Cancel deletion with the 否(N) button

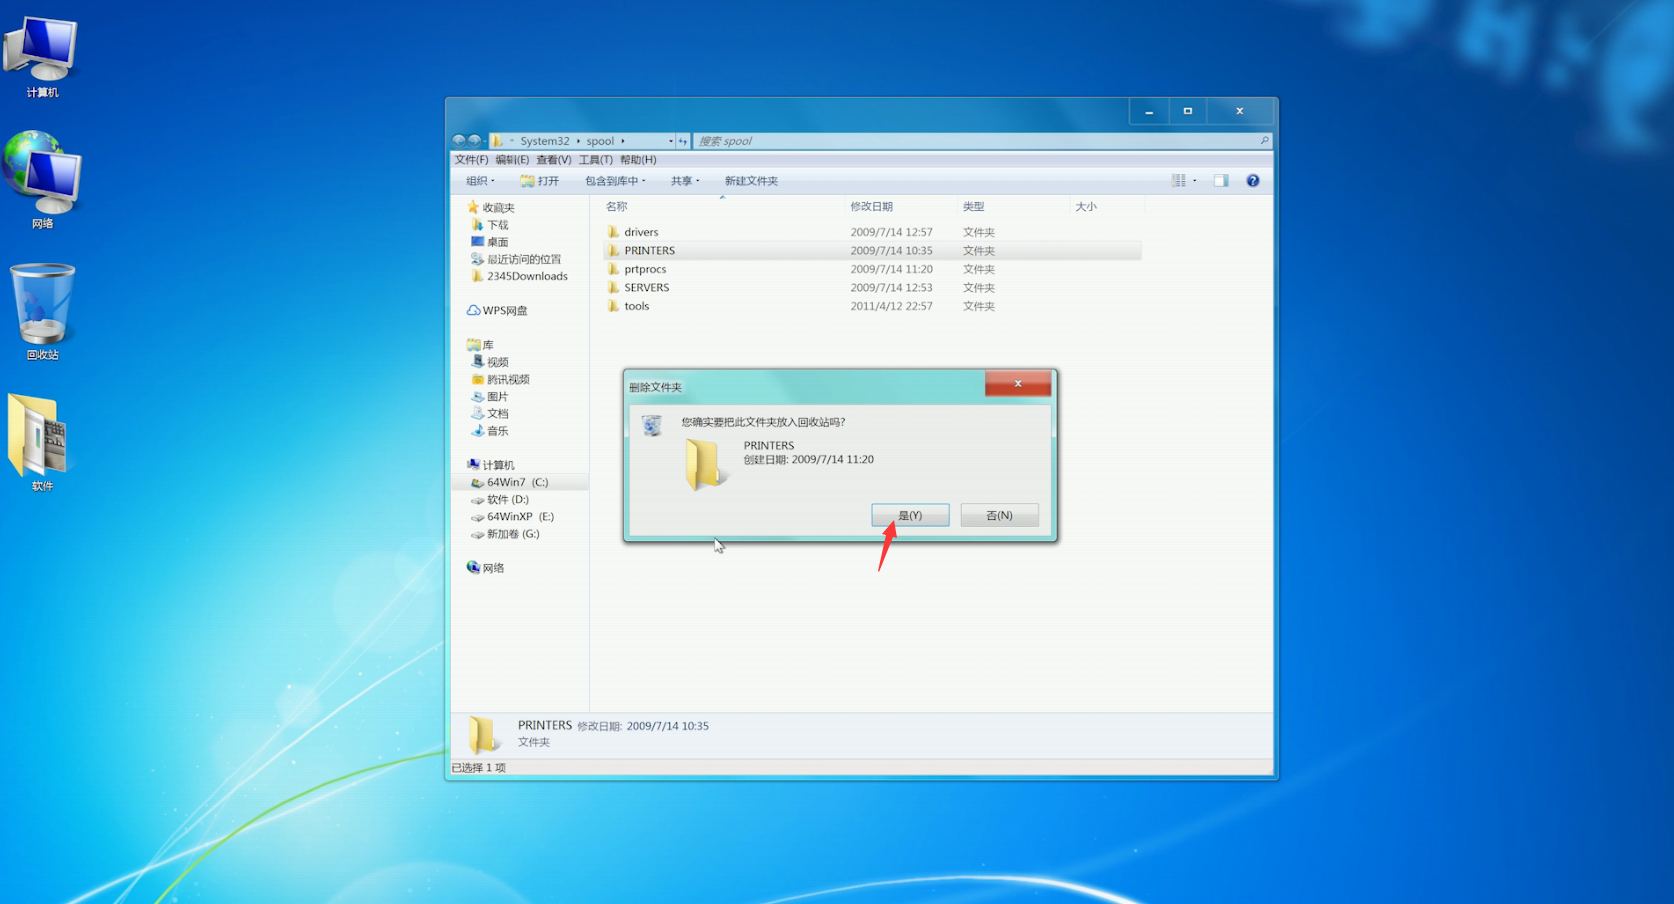click(999, 515)
